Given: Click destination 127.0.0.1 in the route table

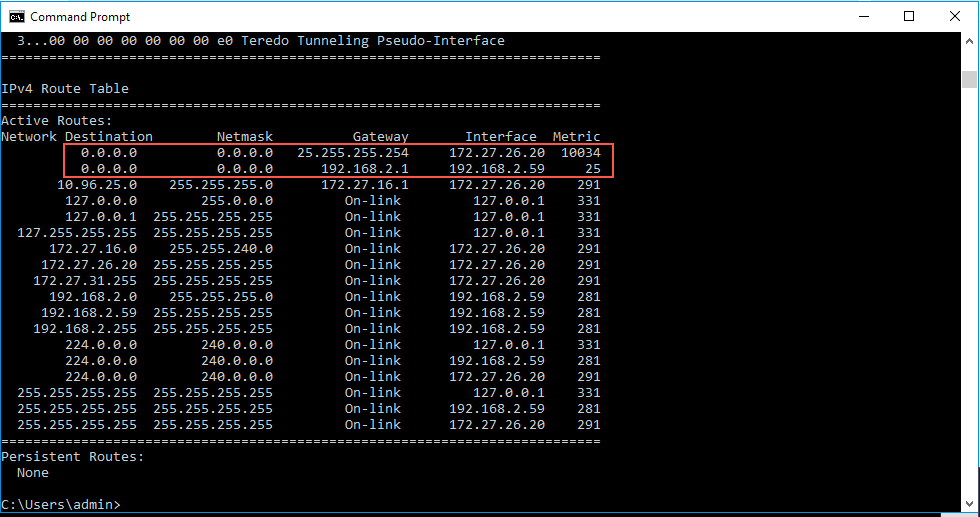Looking at the screenshot, I should [101, 217].
